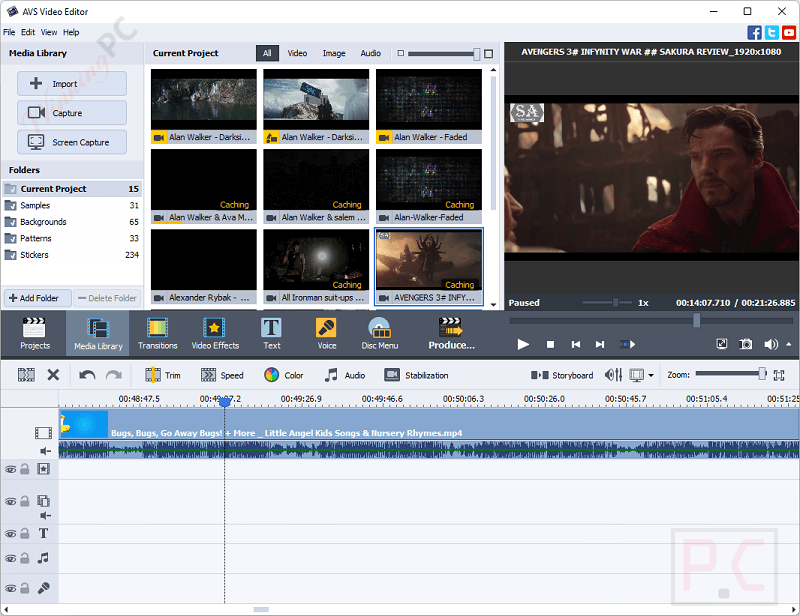This screenshot has height=616, width=800.
Task: Click the timeline Zoom slider
Action: (x=730, y=374)
